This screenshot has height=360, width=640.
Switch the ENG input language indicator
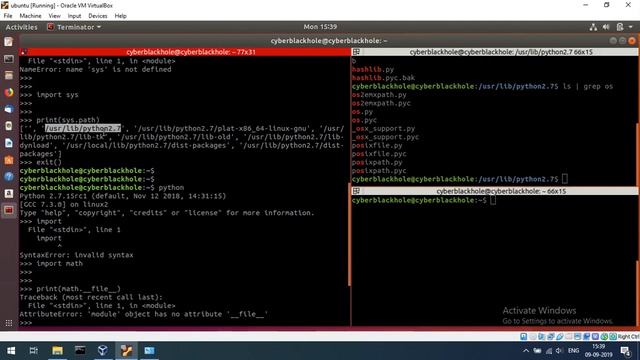pyautogui.click(x=573, y=351)
